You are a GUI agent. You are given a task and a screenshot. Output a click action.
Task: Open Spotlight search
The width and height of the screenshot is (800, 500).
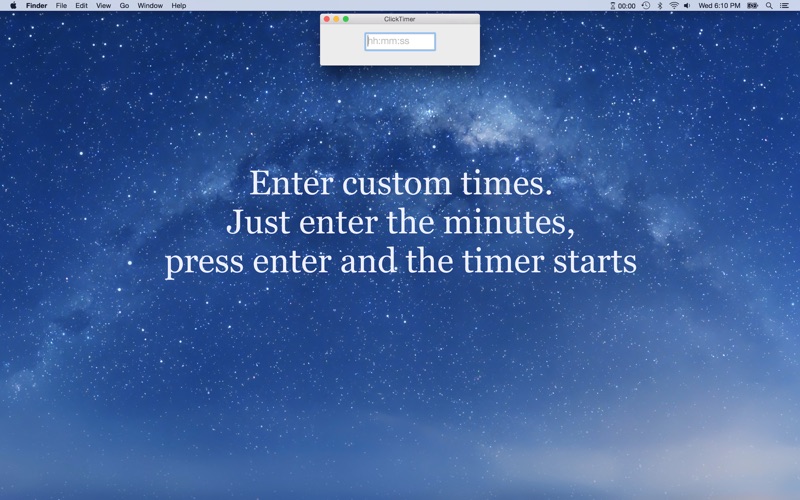click(x=769, y=6)
